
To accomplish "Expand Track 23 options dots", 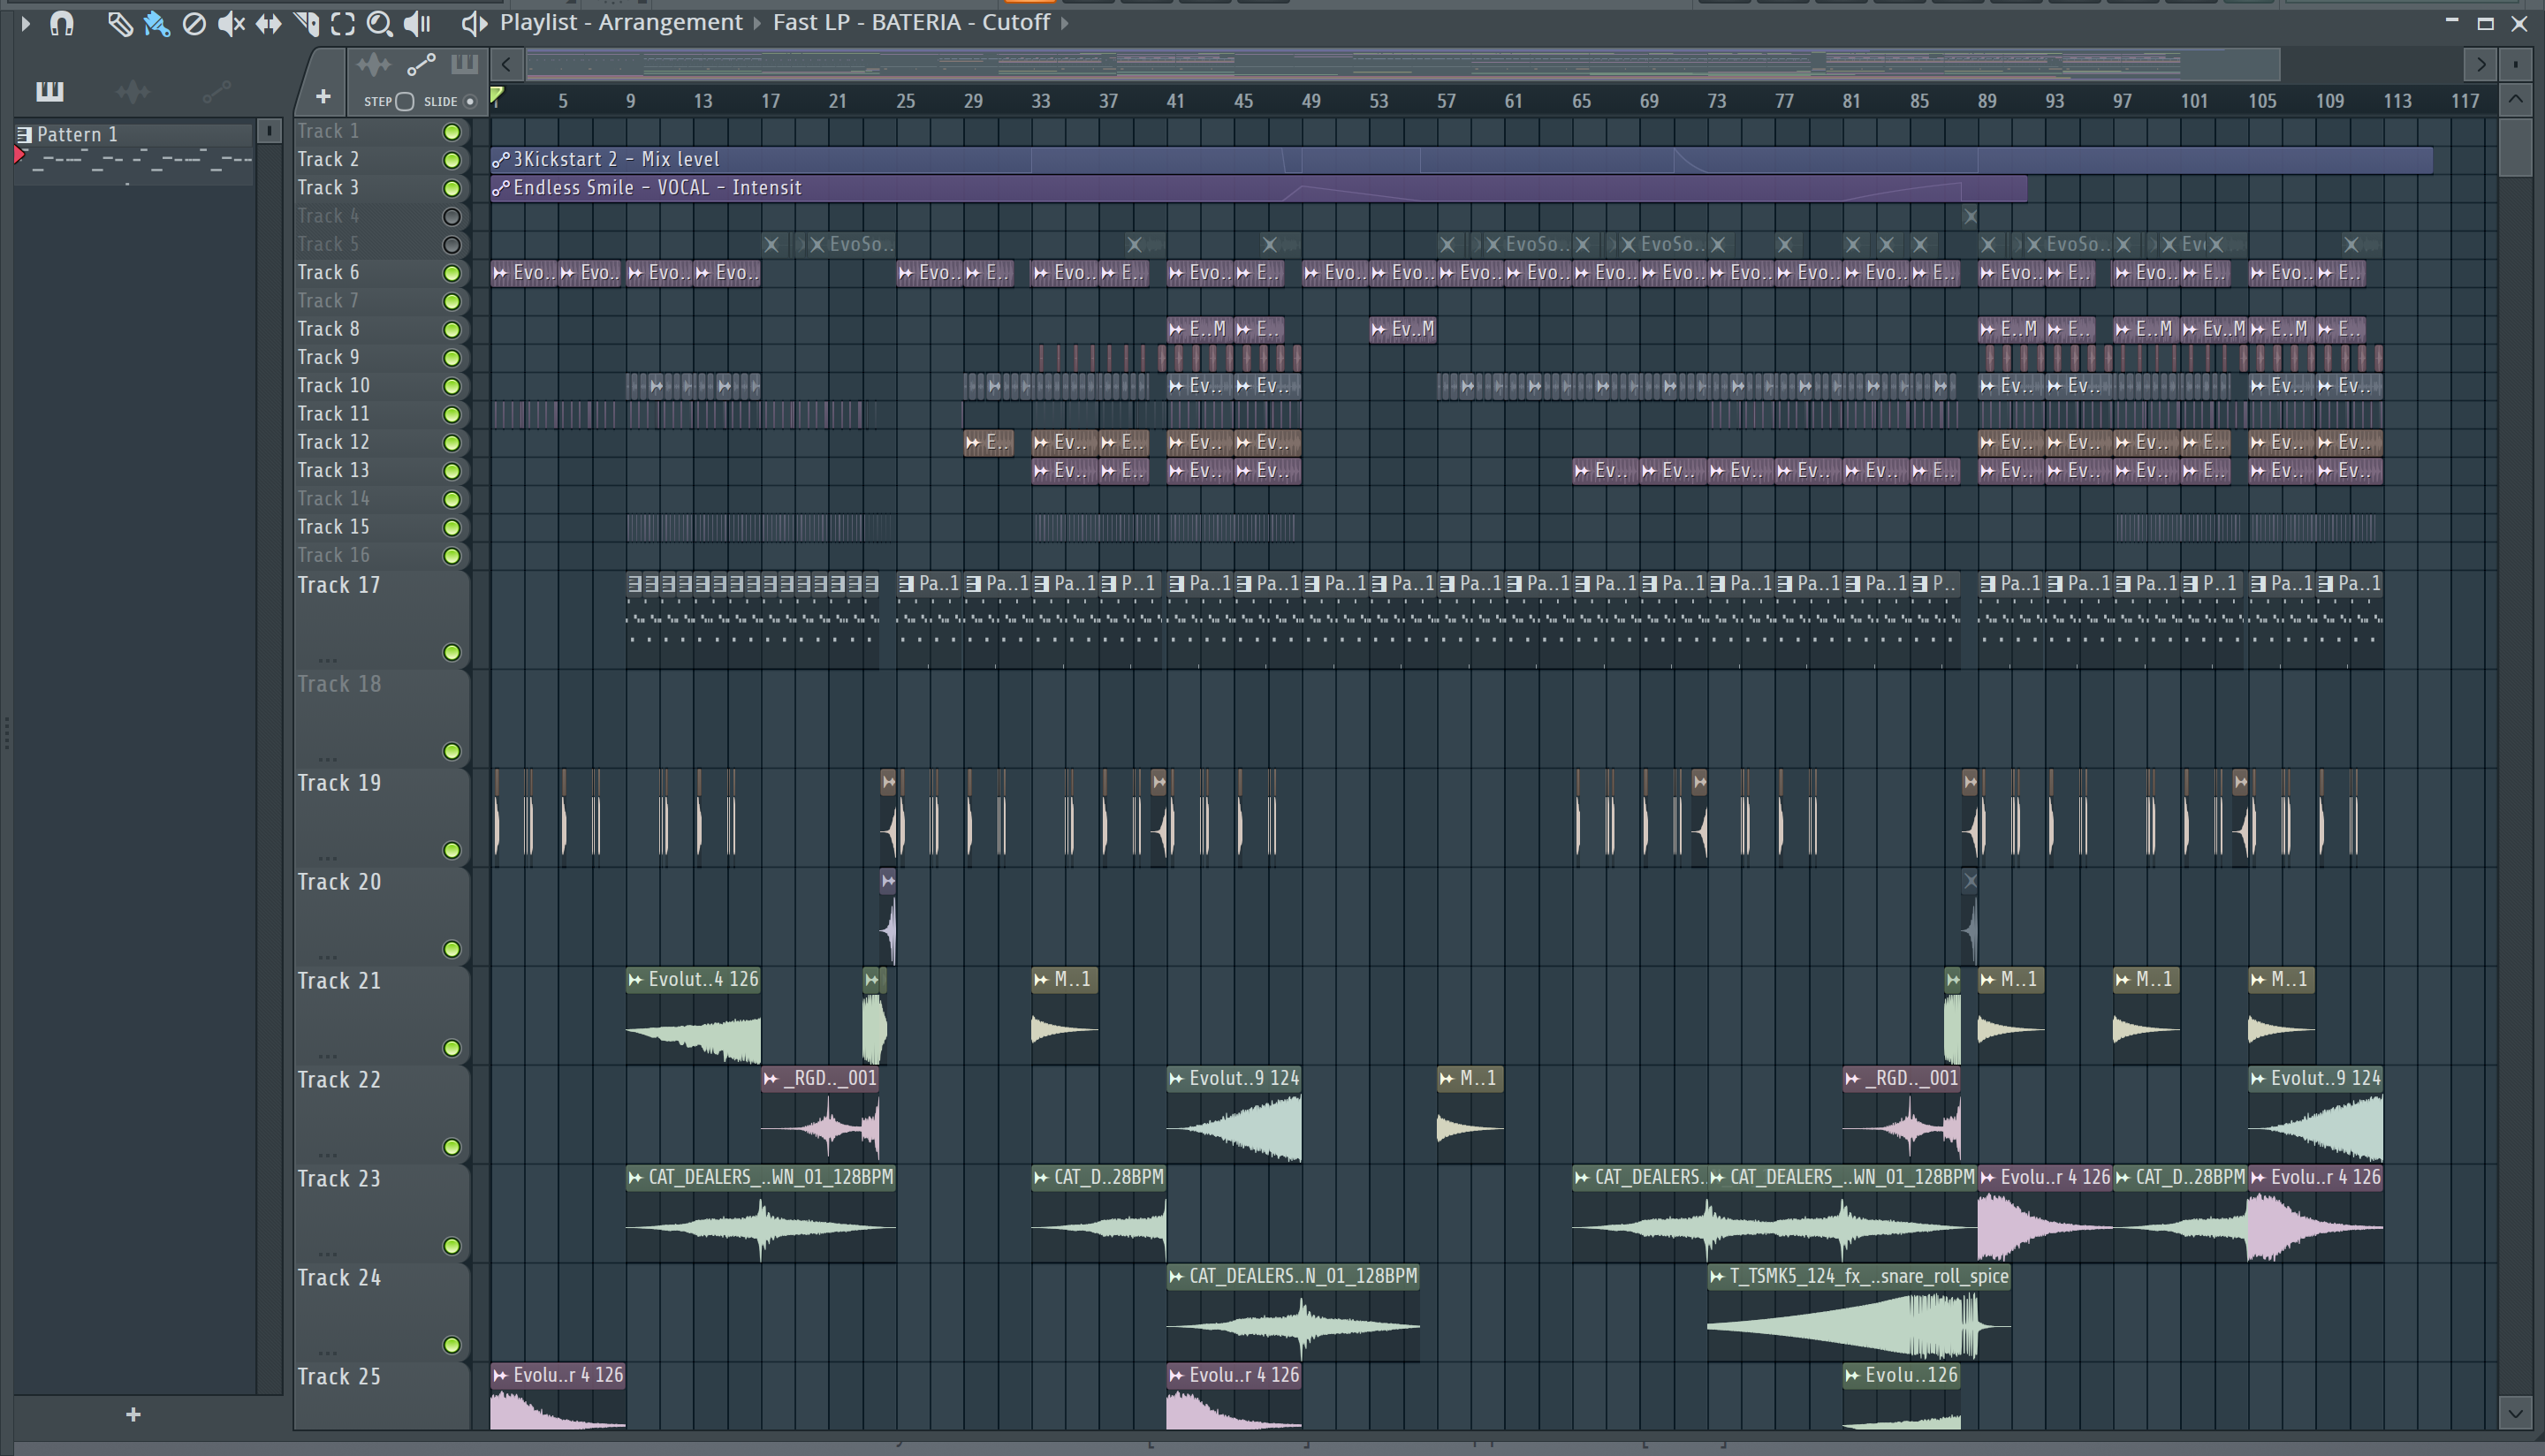I will tap(327, 1254).
